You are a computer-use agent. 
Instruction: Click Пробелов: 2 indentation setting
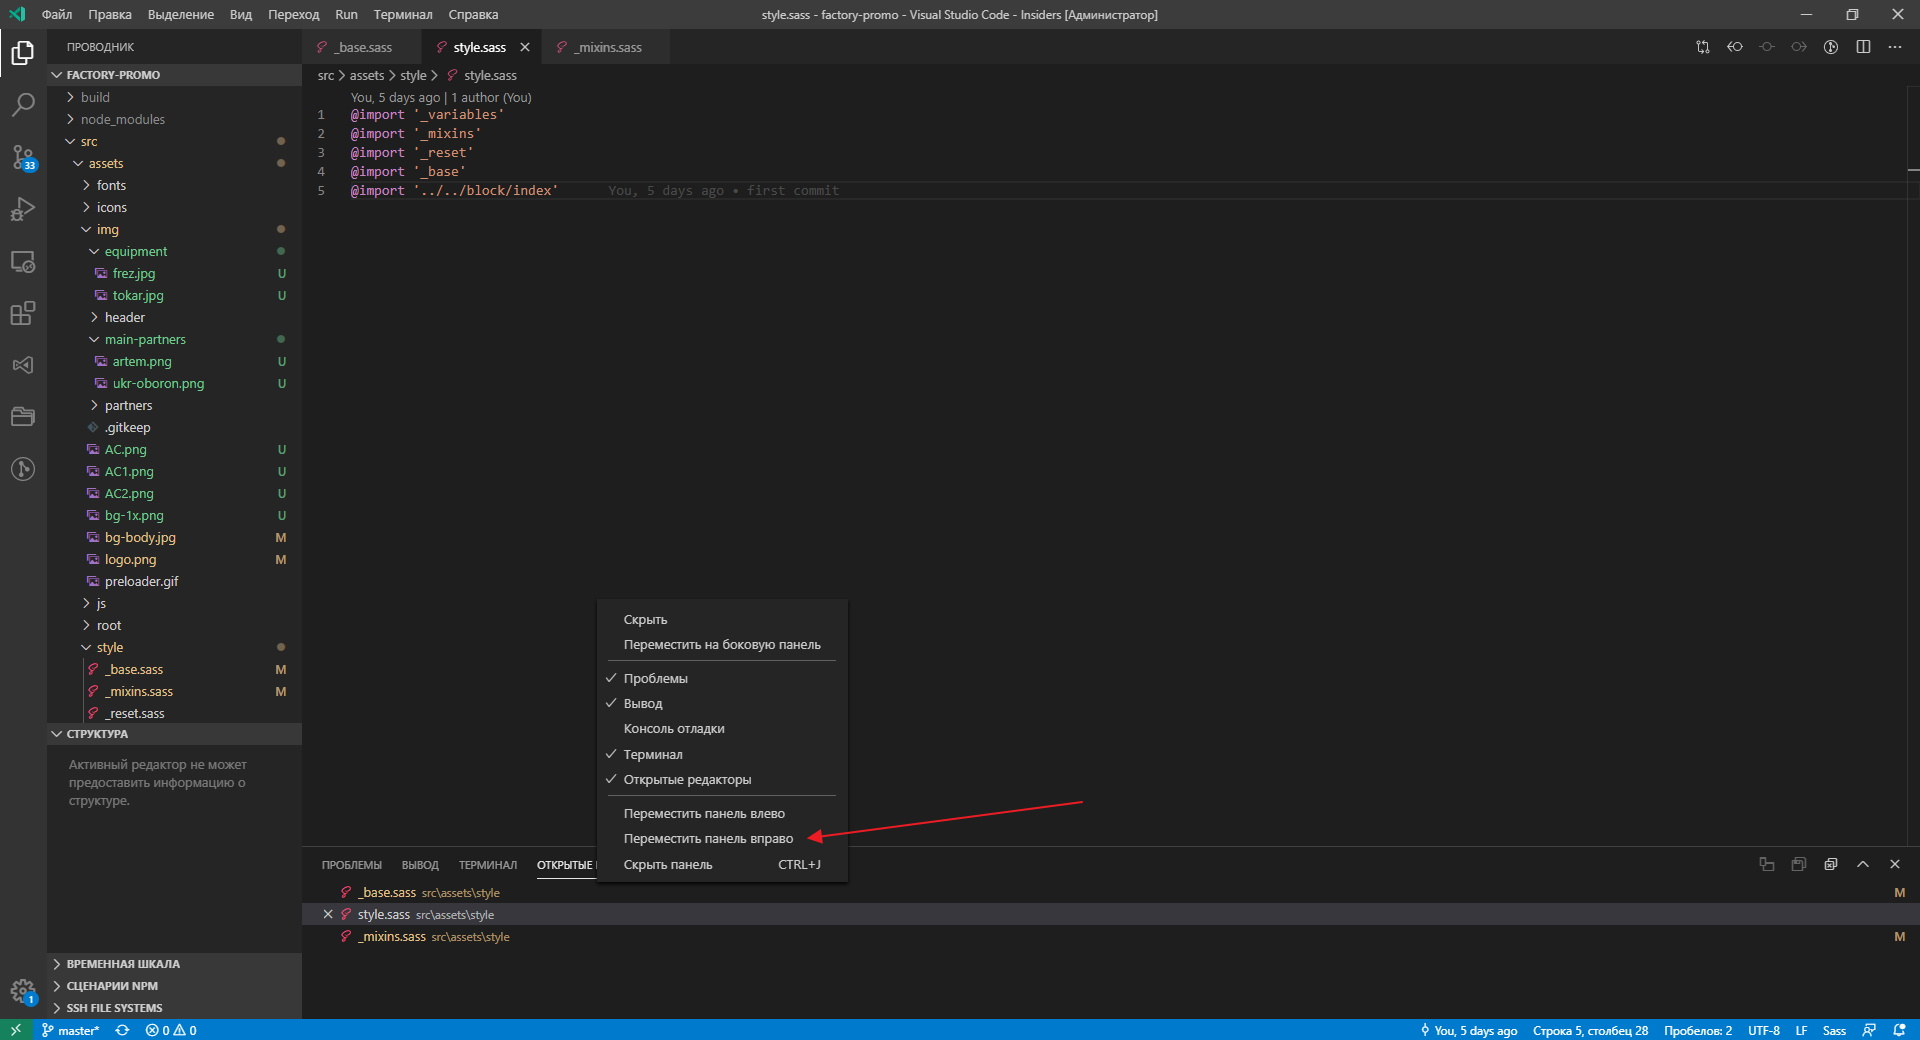(1698, 1030)
